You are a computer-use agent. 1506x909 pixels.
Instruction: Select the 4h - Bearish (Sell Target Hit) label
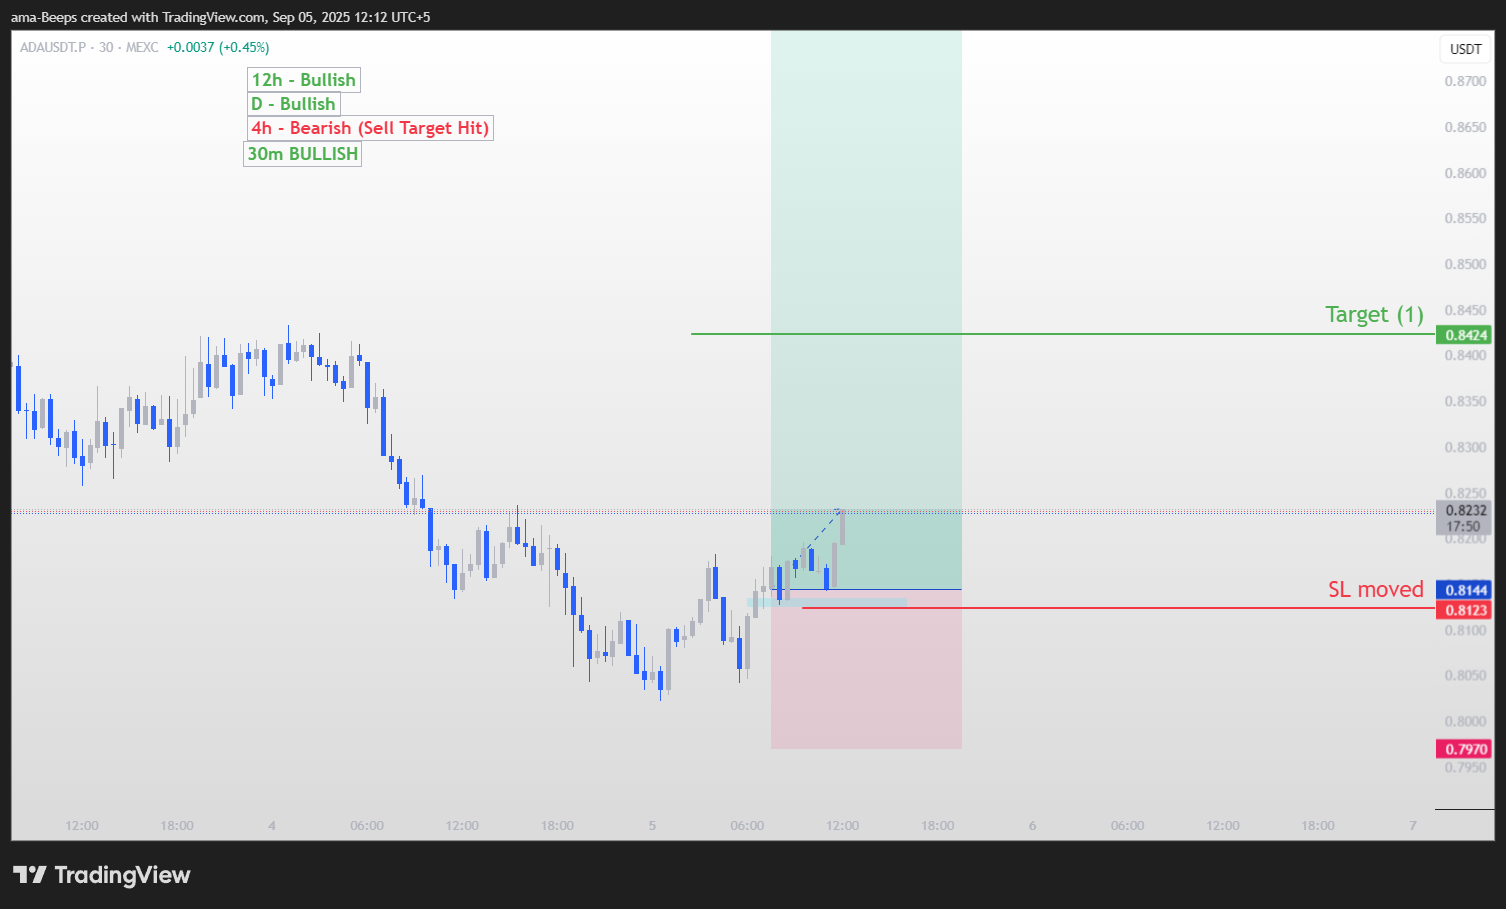[x=370, y=128]
